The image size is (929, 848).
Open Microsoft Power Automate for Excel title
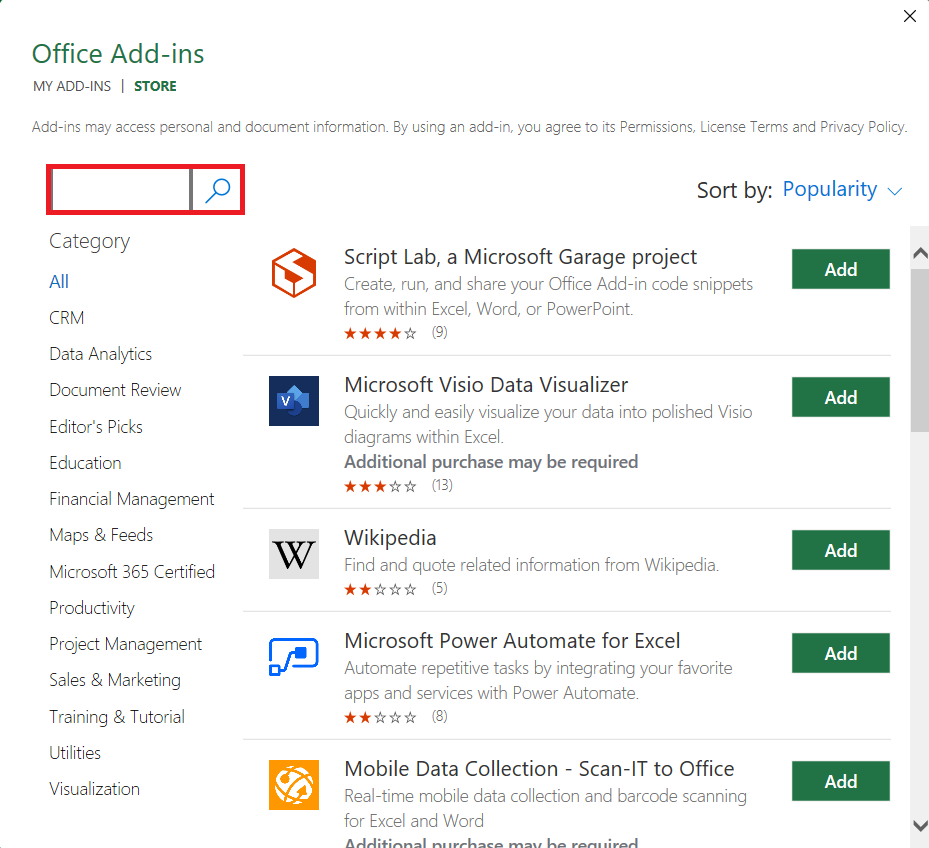pyautogui.click(x=512, y=641)
